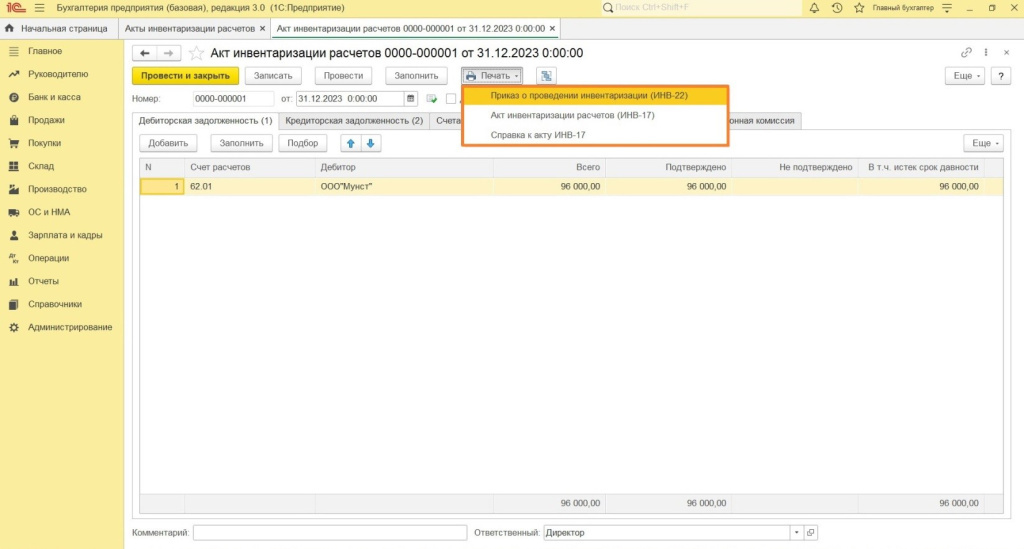Click the global search field
This screenshot has width=1024, height=549.
pyautogui.click(x=702, y=8)
